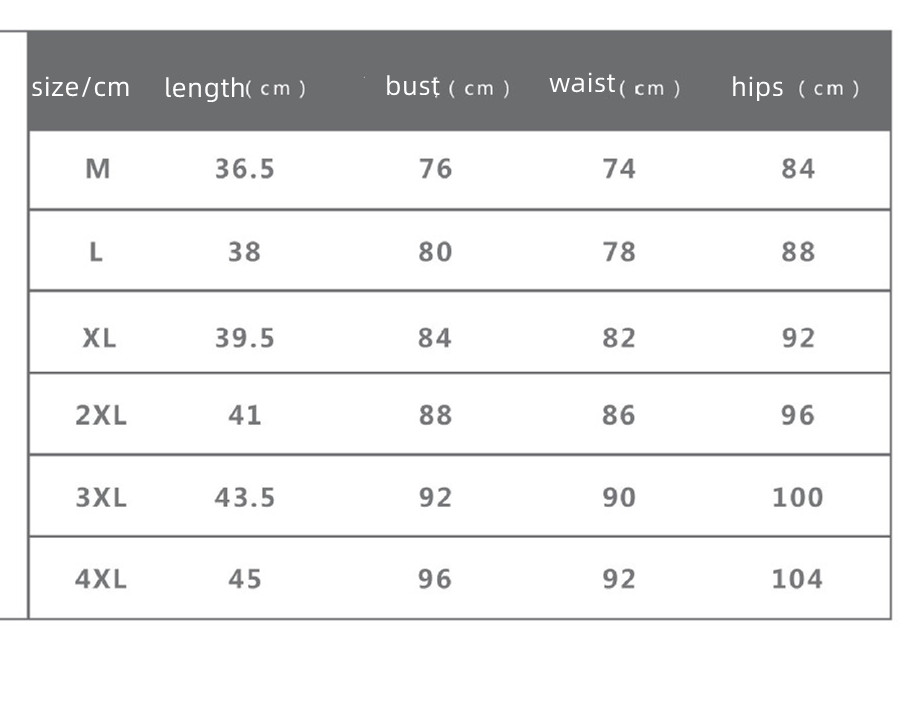Viewport: 922px width, 714px height.
Task: Click the 39.5 length value
Action: pyautogui.click(x=244, y=338)
